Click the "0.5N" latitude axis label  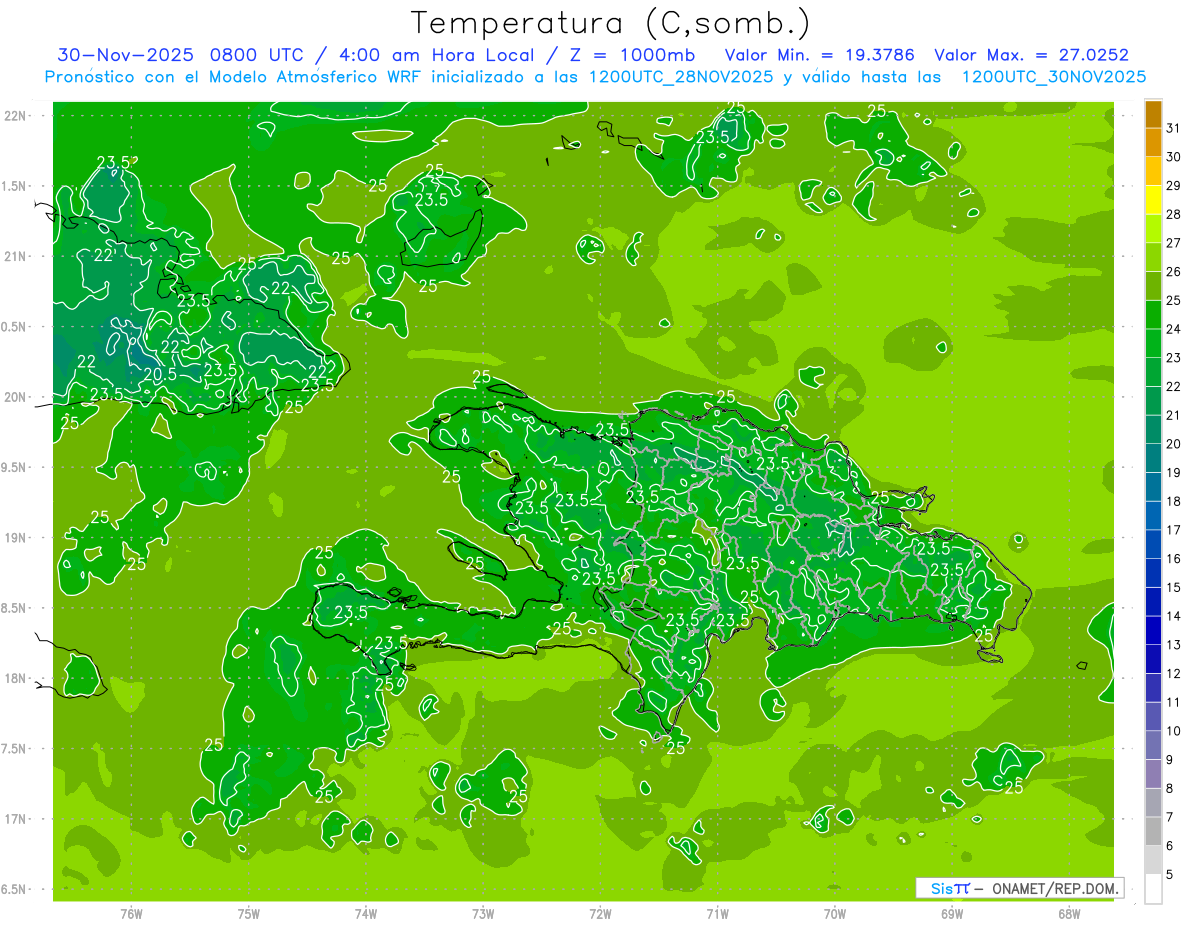(14, 327)
